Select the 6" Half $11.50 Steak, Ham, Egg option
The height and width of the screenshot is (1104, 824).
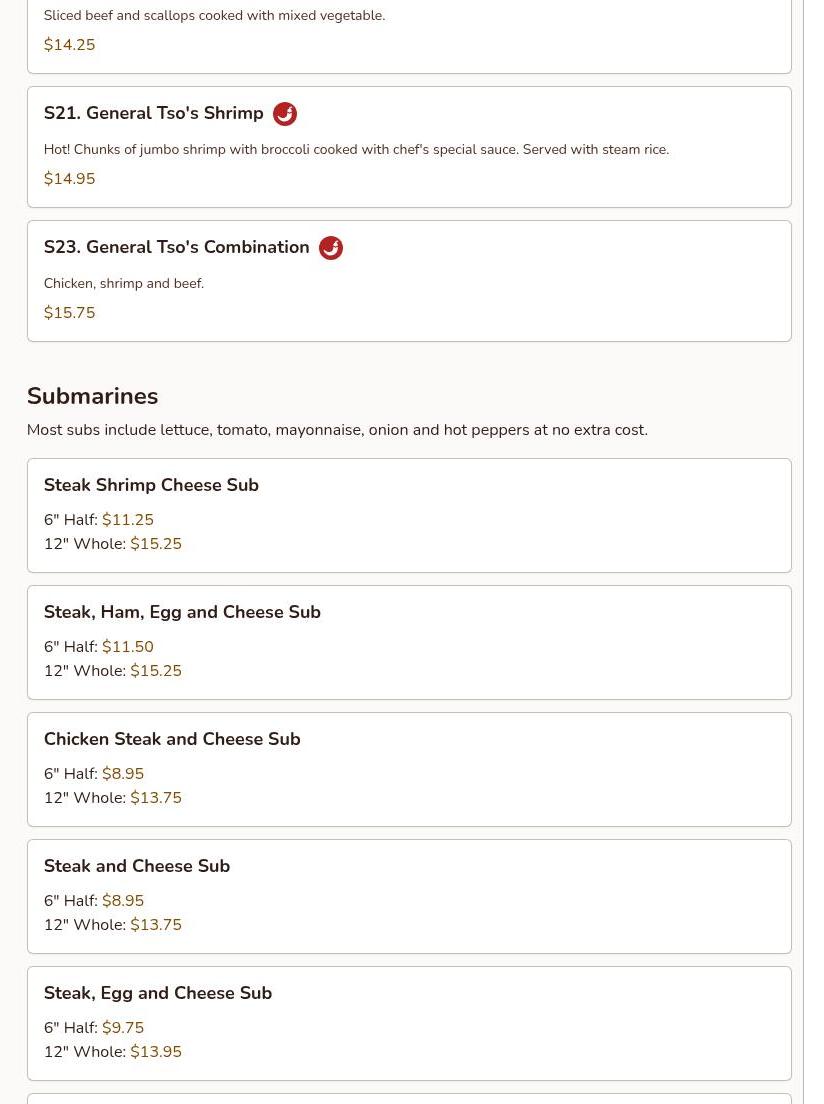click(128, 647)
